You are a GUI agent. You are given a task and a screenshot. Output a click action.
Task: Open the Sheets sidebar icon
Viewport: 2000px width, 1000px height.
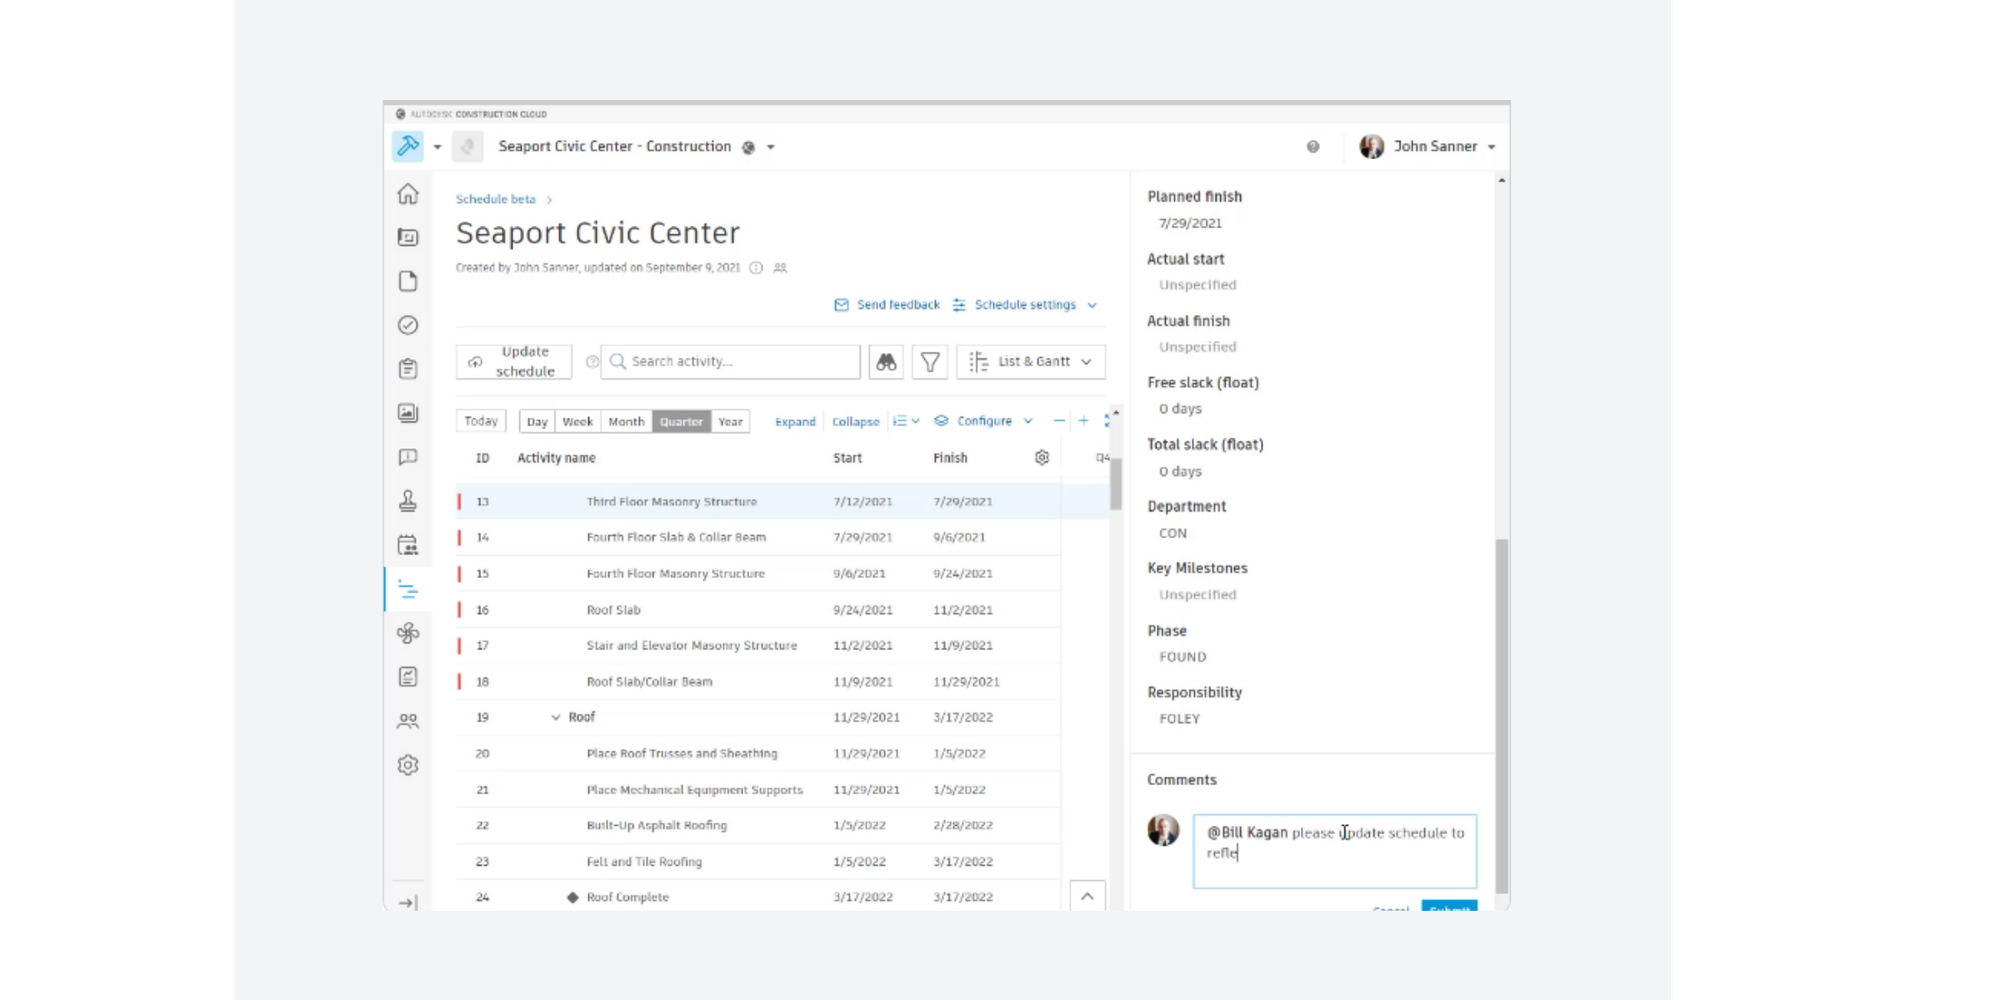[x=408, y=237]
